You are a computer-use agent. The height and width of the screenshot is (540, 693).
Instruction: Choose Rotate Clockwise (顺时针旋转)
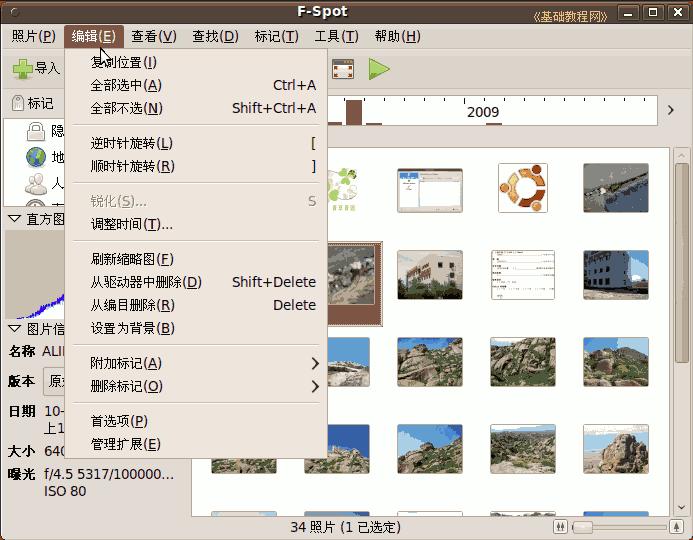pyautogui.click(x=196, y=167)
